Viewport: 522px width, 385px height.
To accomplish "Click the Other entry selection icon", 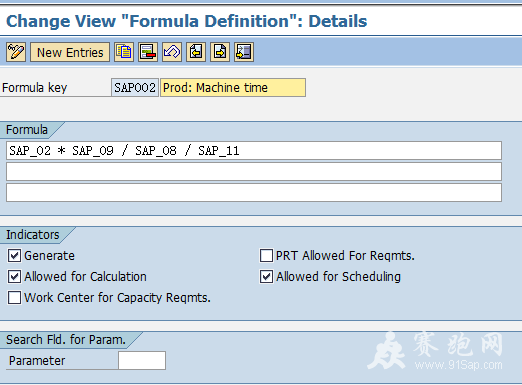I will click(244, 52).
